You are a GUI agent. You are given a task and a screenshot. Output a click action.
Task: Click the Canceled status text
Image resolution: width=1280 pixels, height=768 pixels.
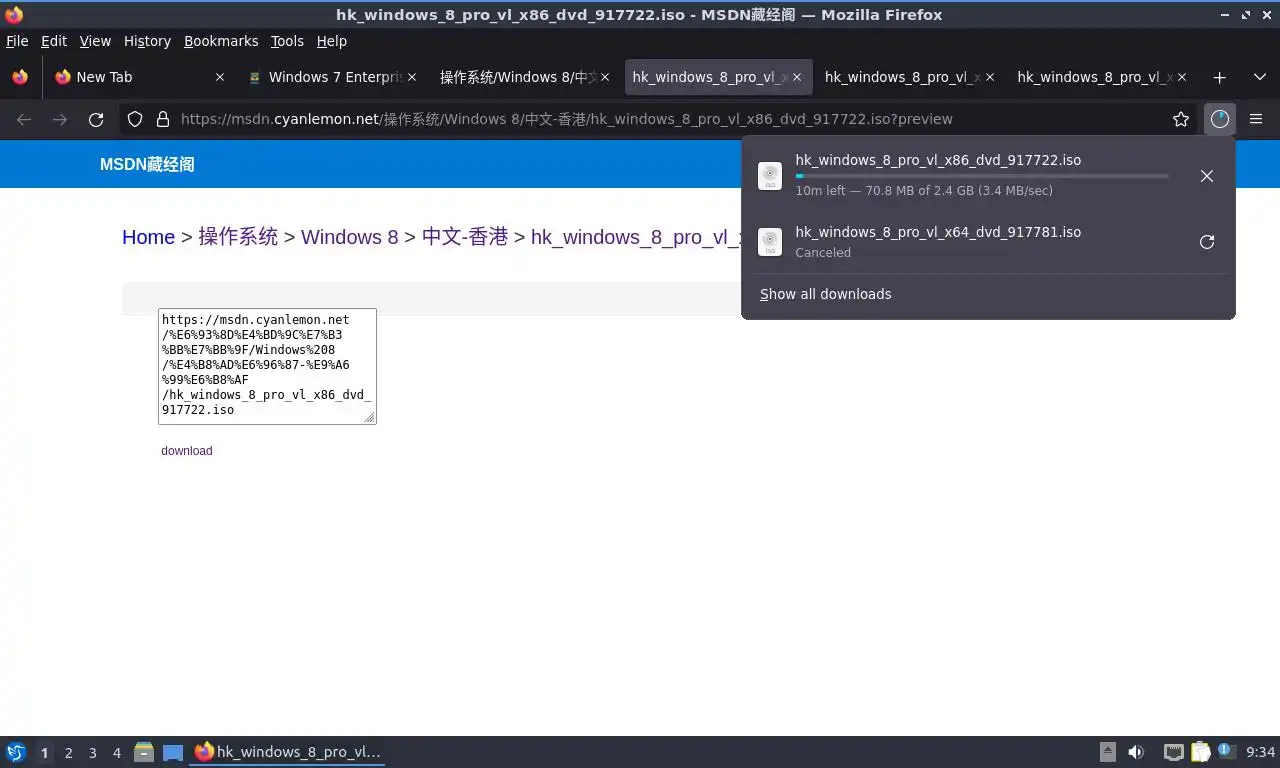(823, 253)
